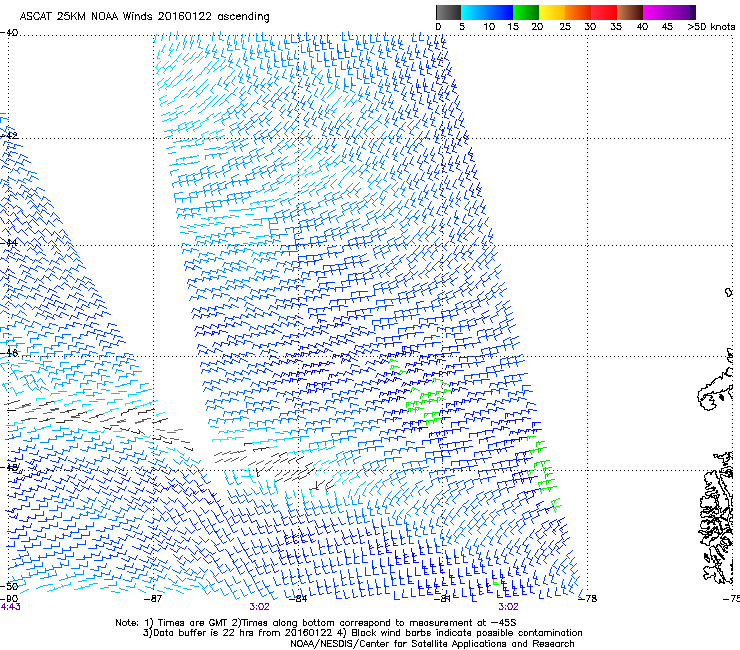Click the -40 latitude axis label
This screenshot has height=650, width=740.
pyautogui.click(x=9, y=33)
